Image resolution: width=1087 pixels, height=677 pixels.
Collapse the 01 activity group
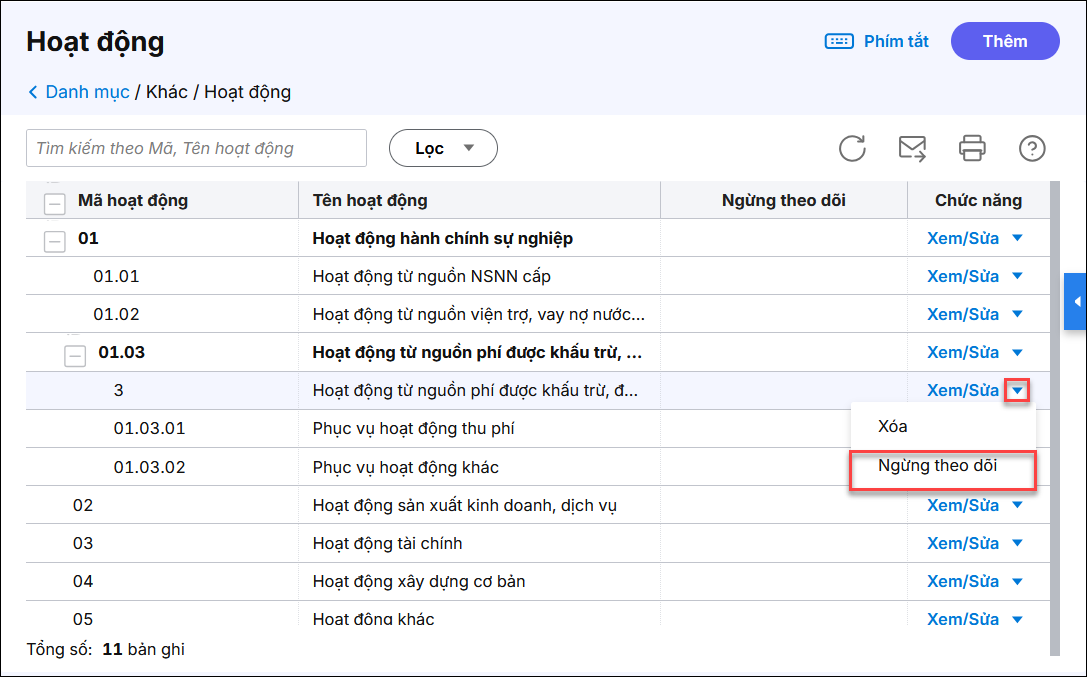click(55, 239)
